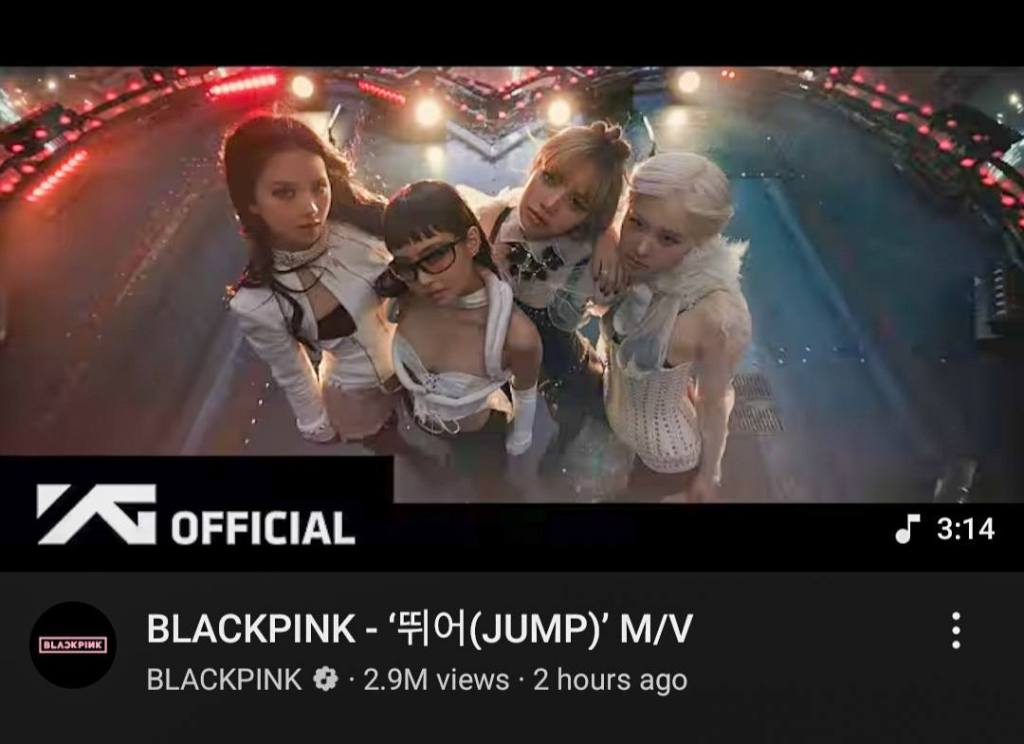This screenshot has width=1024, height=744.
Task: Open the BLACKPINK channel name link
Action: point(224,679)
